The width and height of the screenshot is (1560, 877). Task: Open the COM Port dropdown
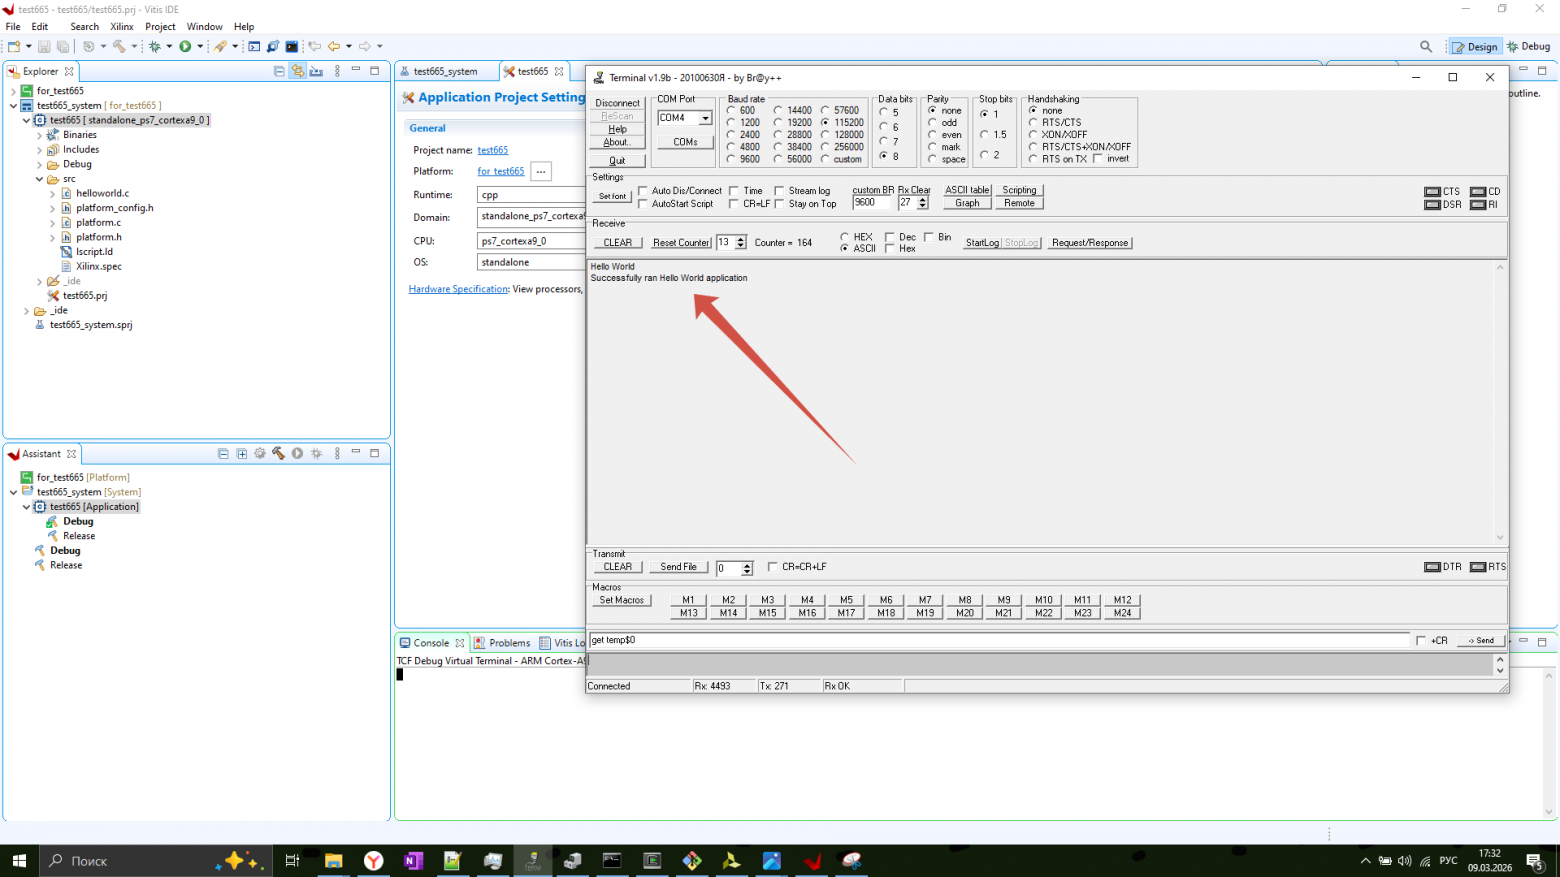[705, 118]
